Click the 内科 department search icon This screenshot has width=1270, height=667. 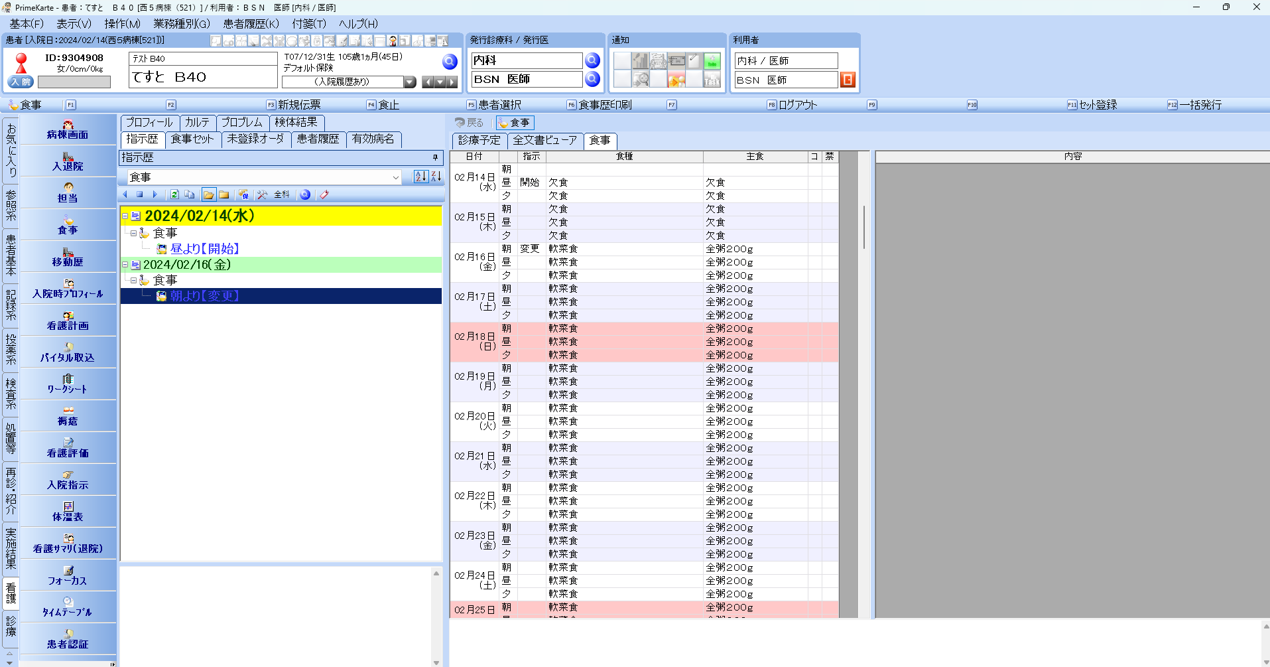tap(592, 60)
